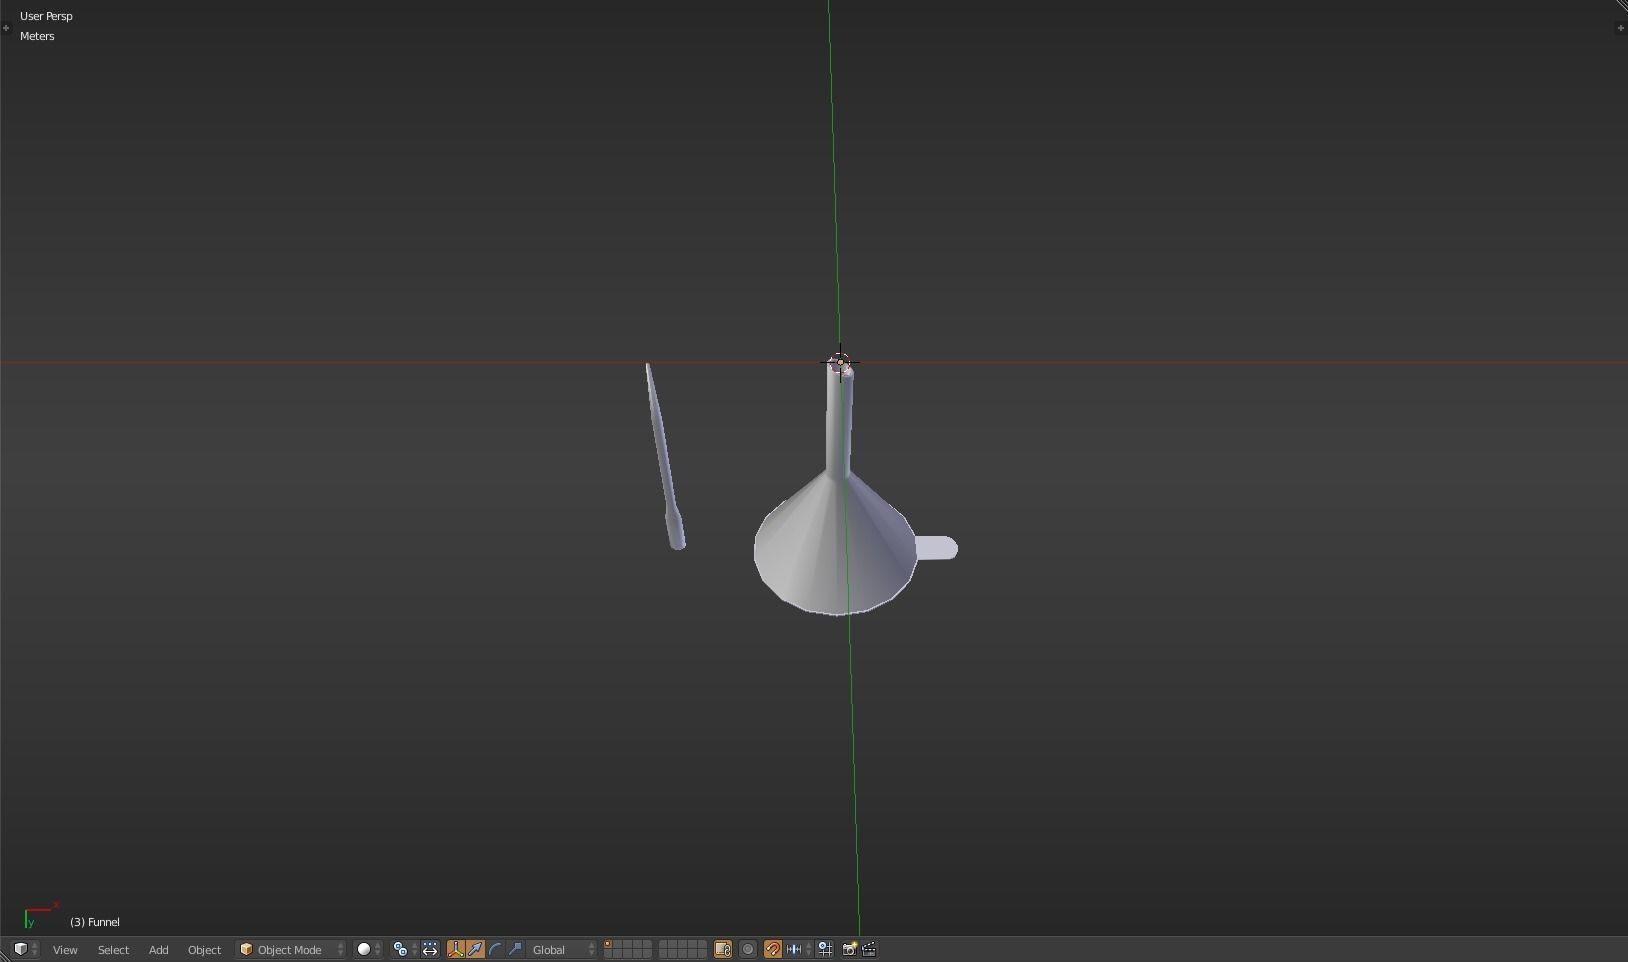Open snap element type selector
This screenshot has height=962, width=1628.
coord(798,949)
